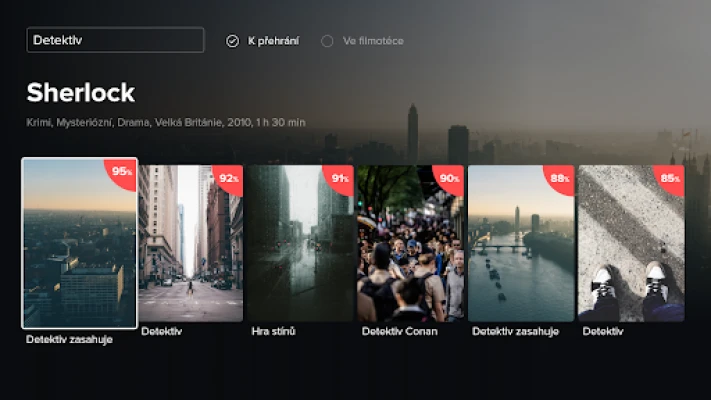Open the Hra stínů rainy poster

(x=301, y=244)
